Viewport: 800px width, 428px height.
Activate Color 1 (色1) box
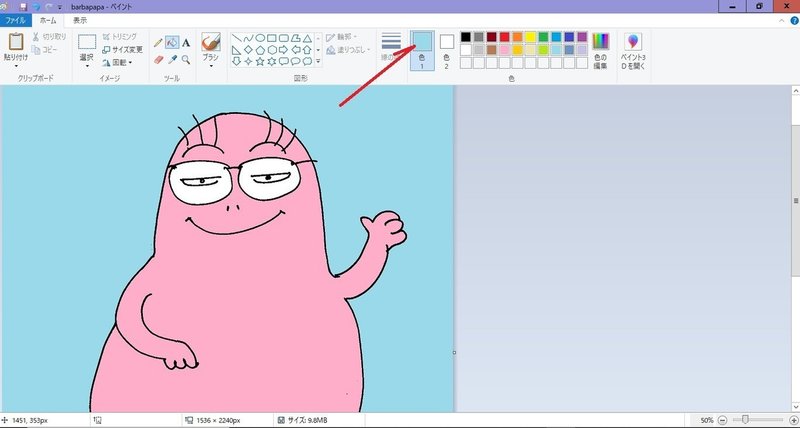(422, 50)
